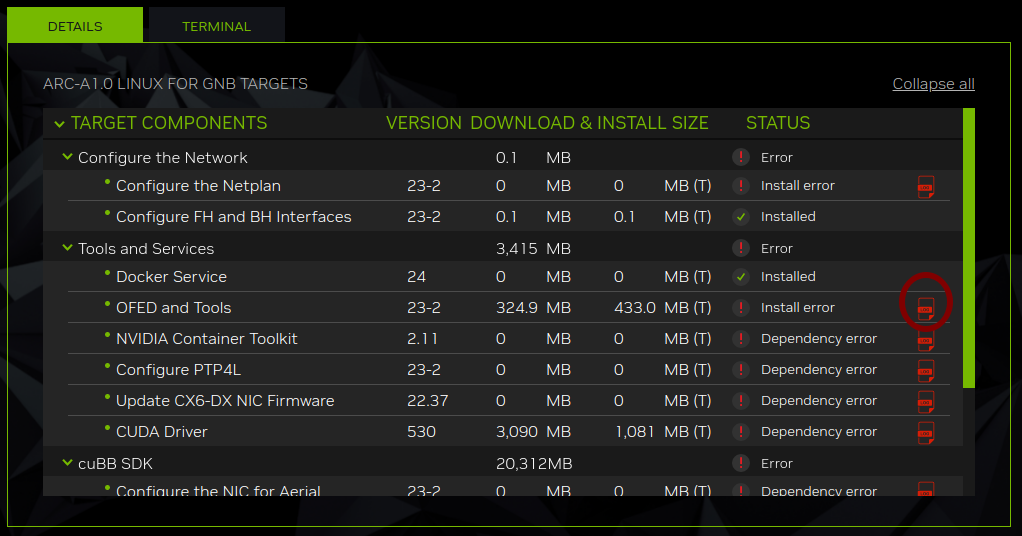1022x536 pixels.
Task: Select the Docker Service component name
Action: coord(171,277)
